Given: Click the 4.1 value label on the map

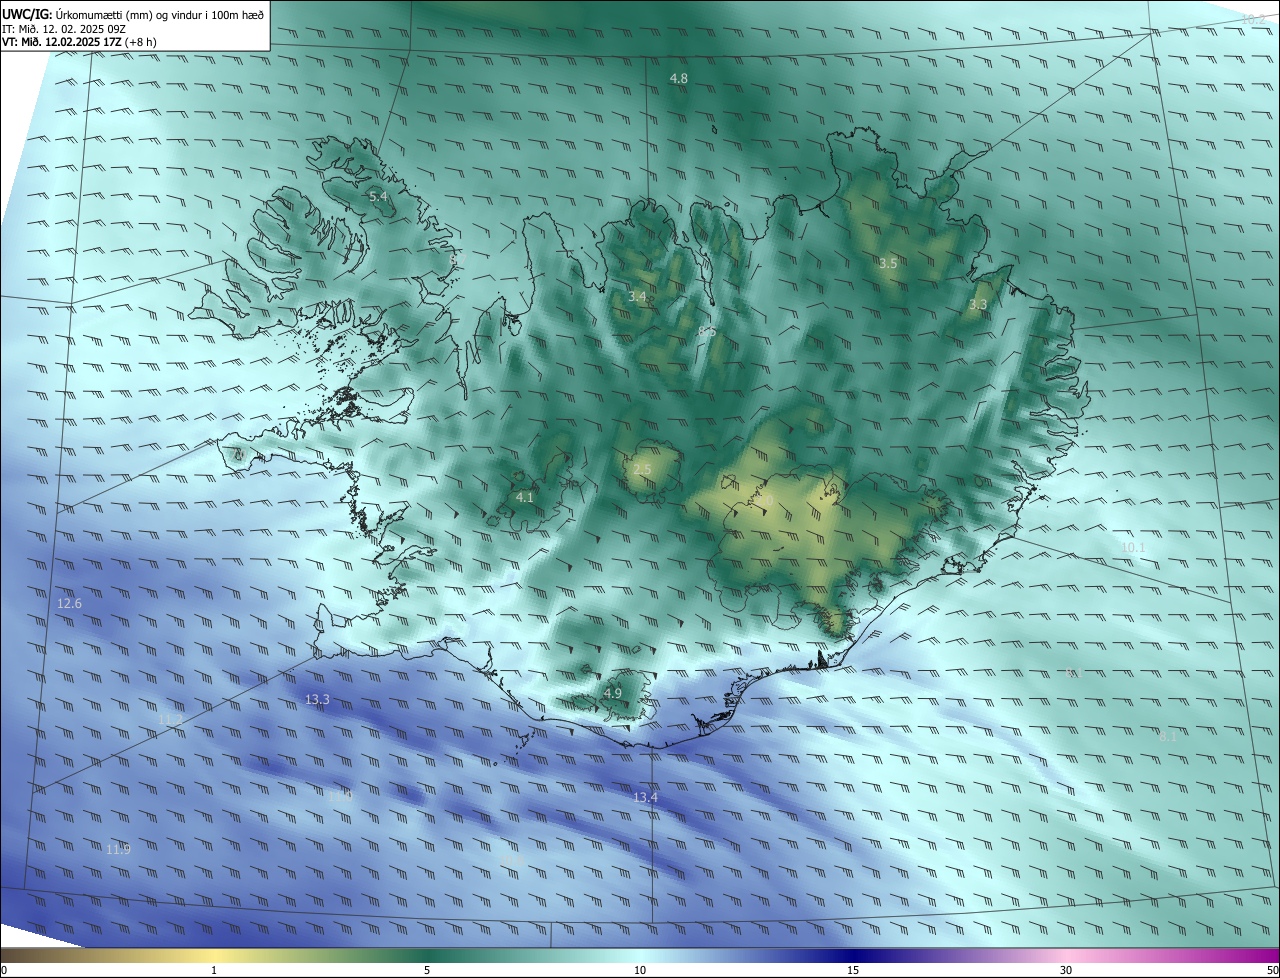Looking at the screenshot, I should point(525,497).
